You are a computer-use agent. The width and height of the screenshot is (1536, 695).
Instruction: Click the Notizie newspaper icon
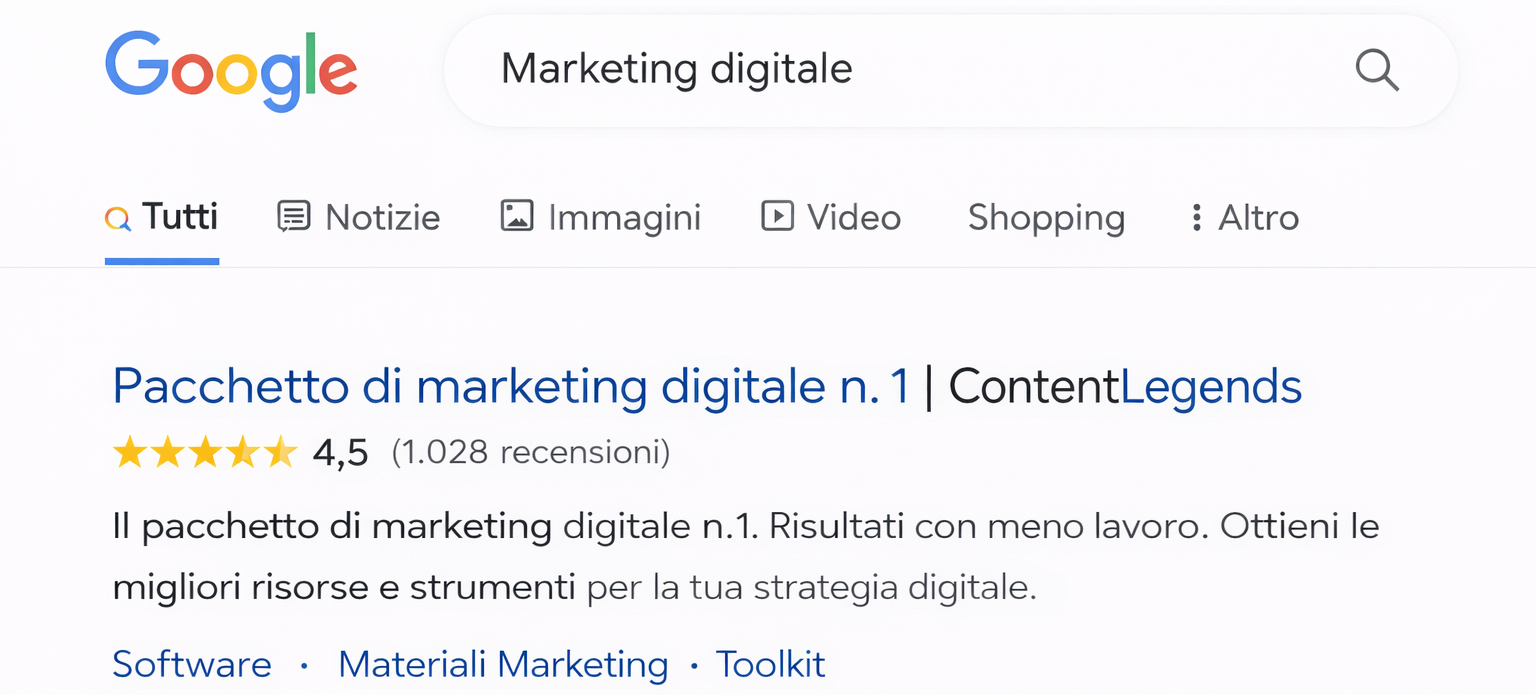click(293, 217)
